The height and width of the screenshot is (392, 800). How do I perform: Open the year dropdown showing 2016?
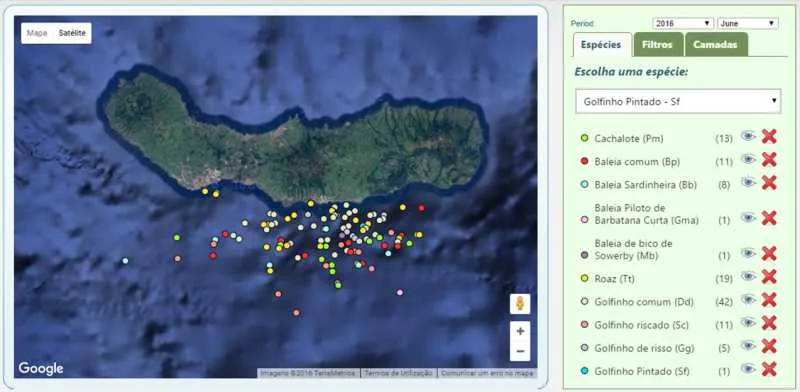pyautogui.click(x=683, y=23)
